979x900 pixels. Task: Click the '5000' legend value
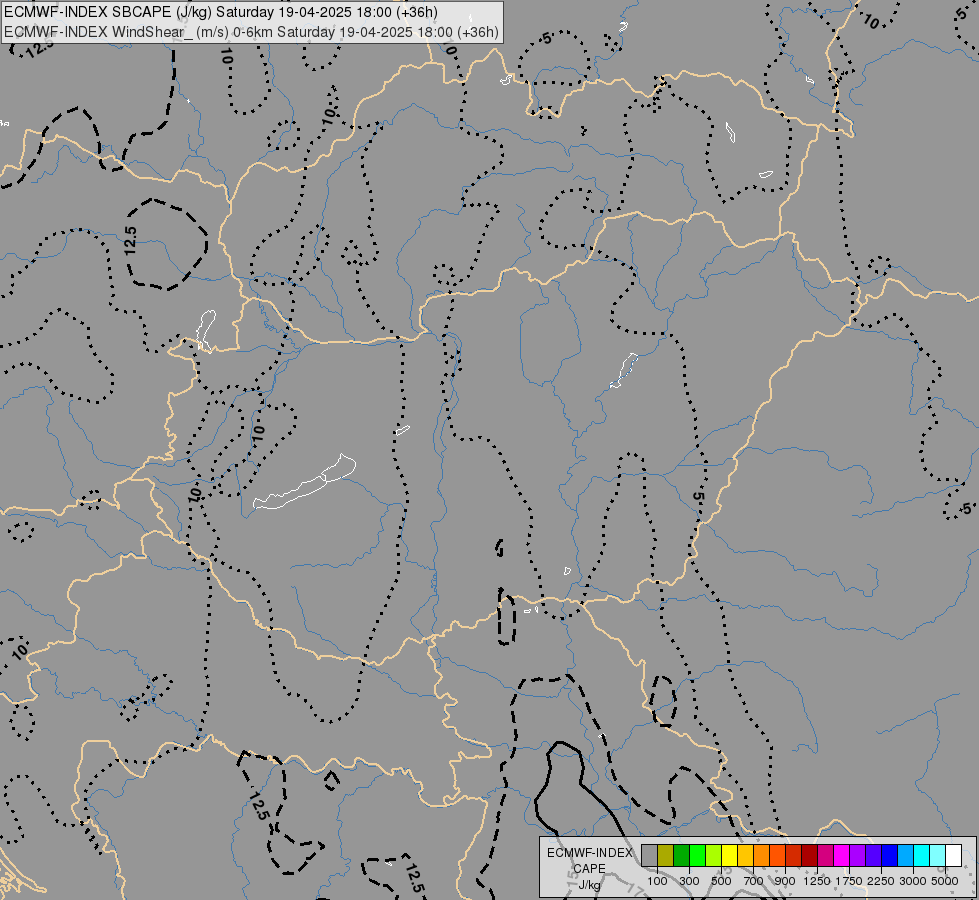[x=945, y=881]
